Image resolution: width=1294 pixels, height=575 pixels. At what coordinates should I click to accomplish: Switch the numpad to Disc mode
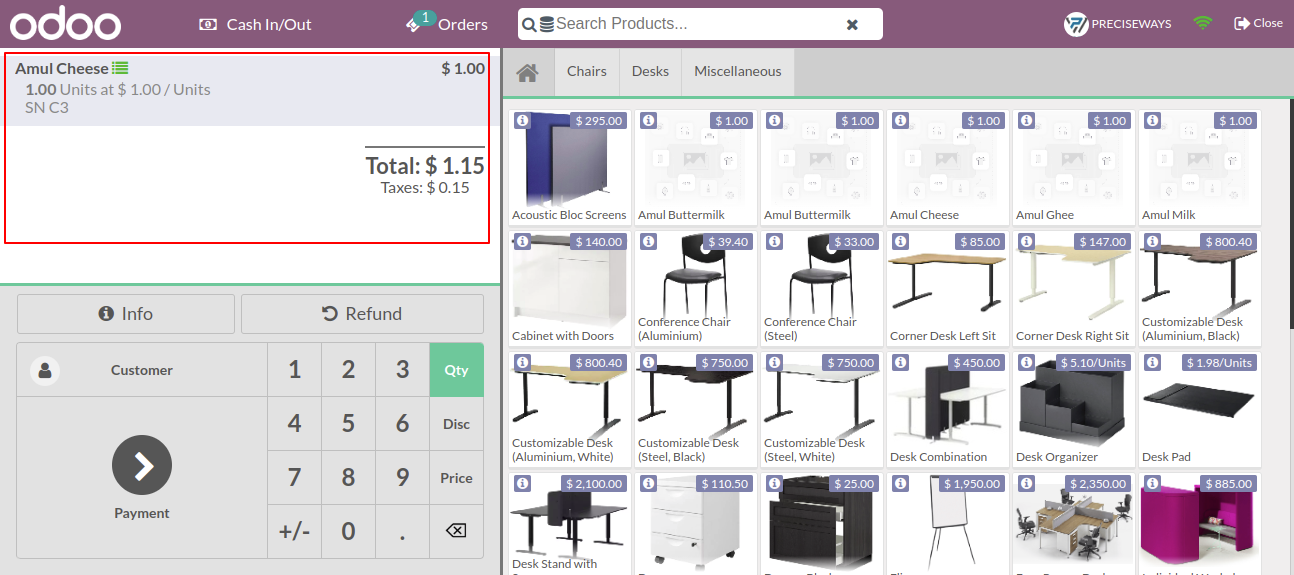(x=456, y=424)
